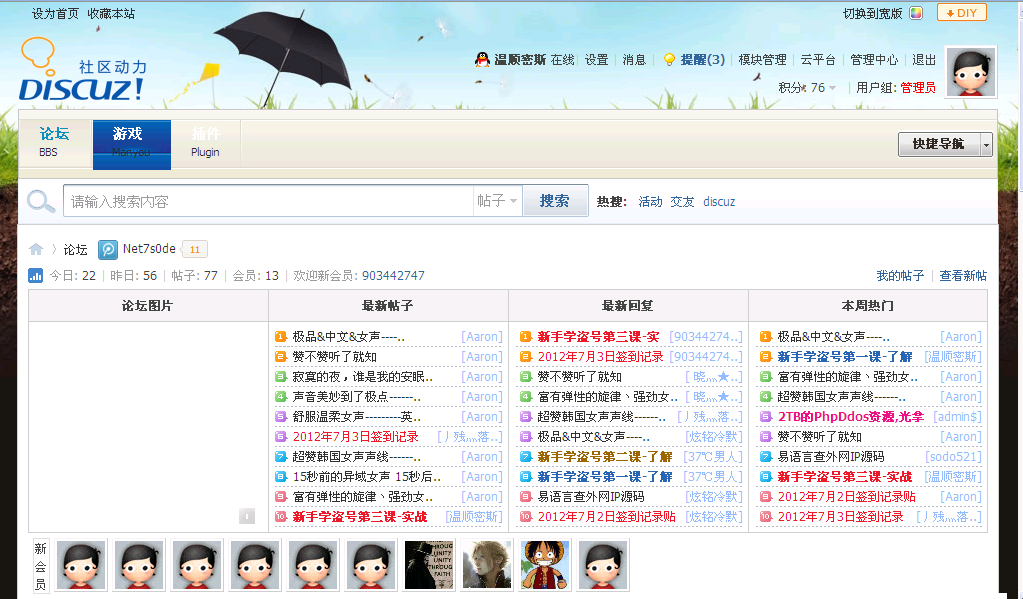The image size is (1023, 599).
Task: Click 论坛 in the breadcrumb
Action: (75, 249)
